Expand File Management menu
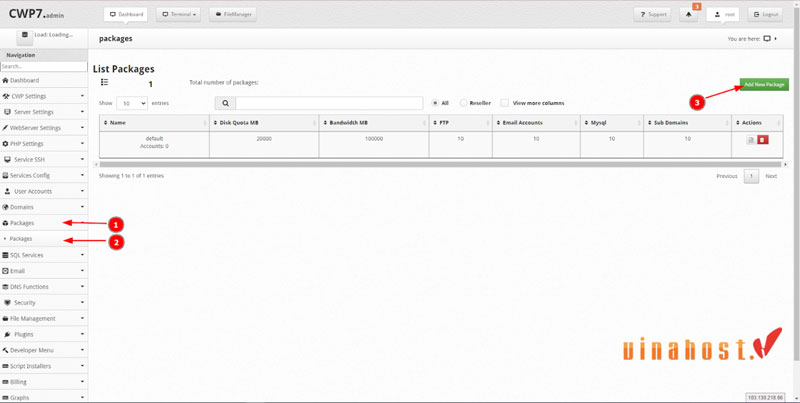Screen dimensions: 800x403 [44, 318]
